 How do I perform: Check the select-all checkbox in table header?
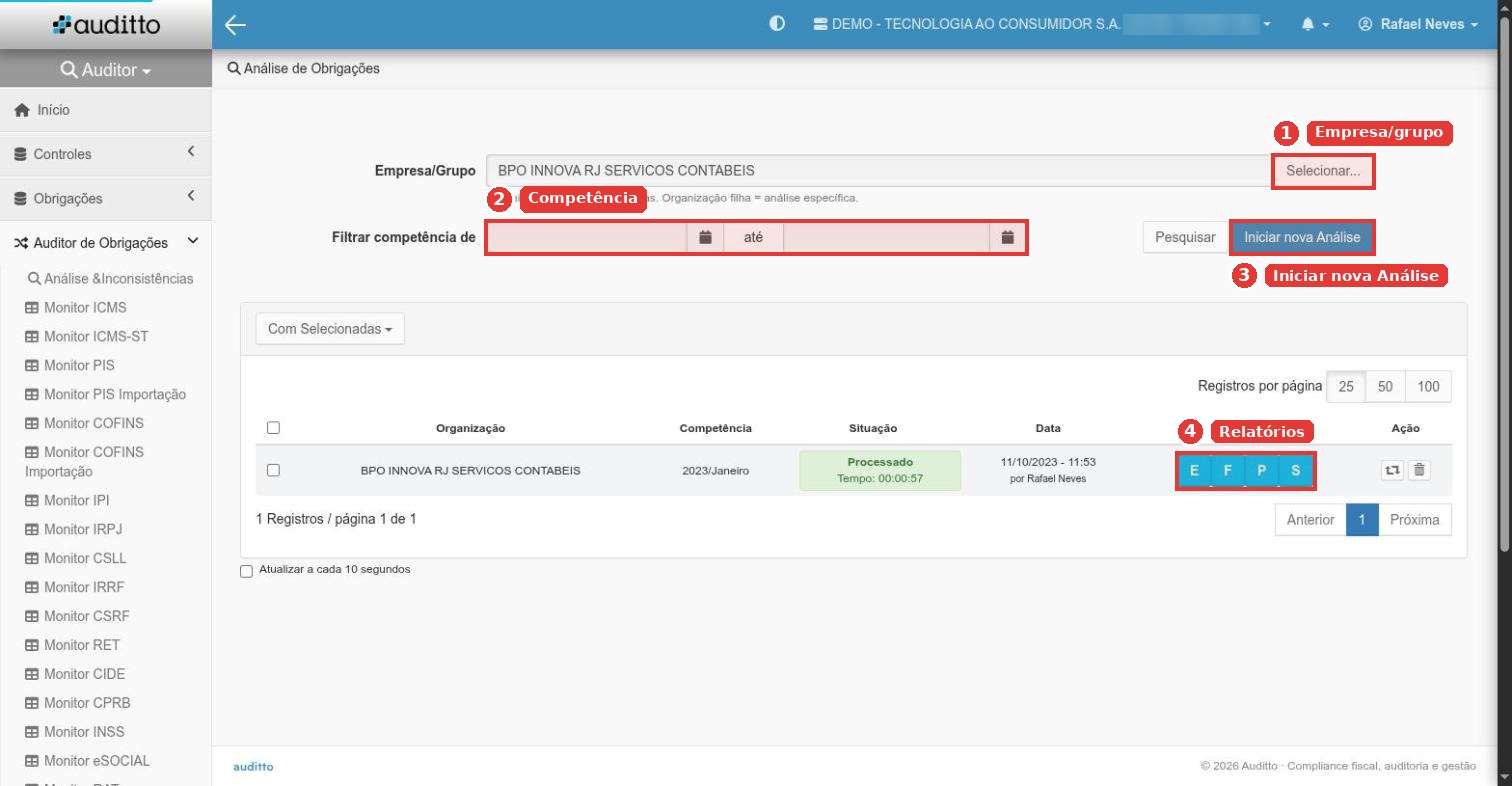click(x=273, y=428)
